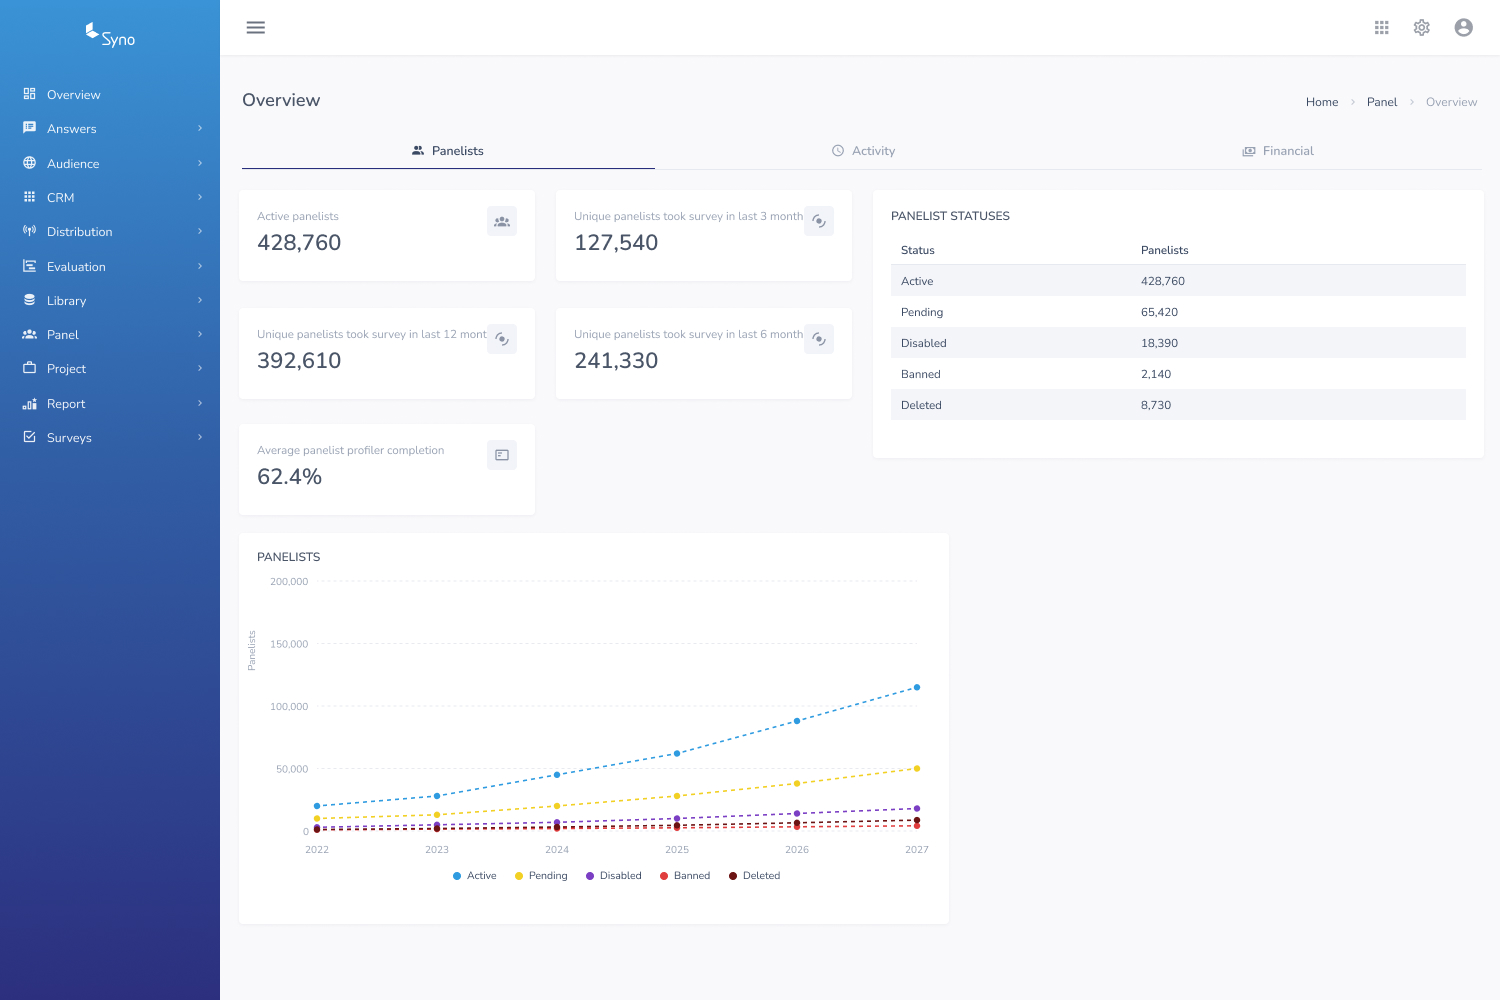Expand the Project menu chevron
The image size is (1500, 1000).
pyautogui.click(x=200, y=368)
